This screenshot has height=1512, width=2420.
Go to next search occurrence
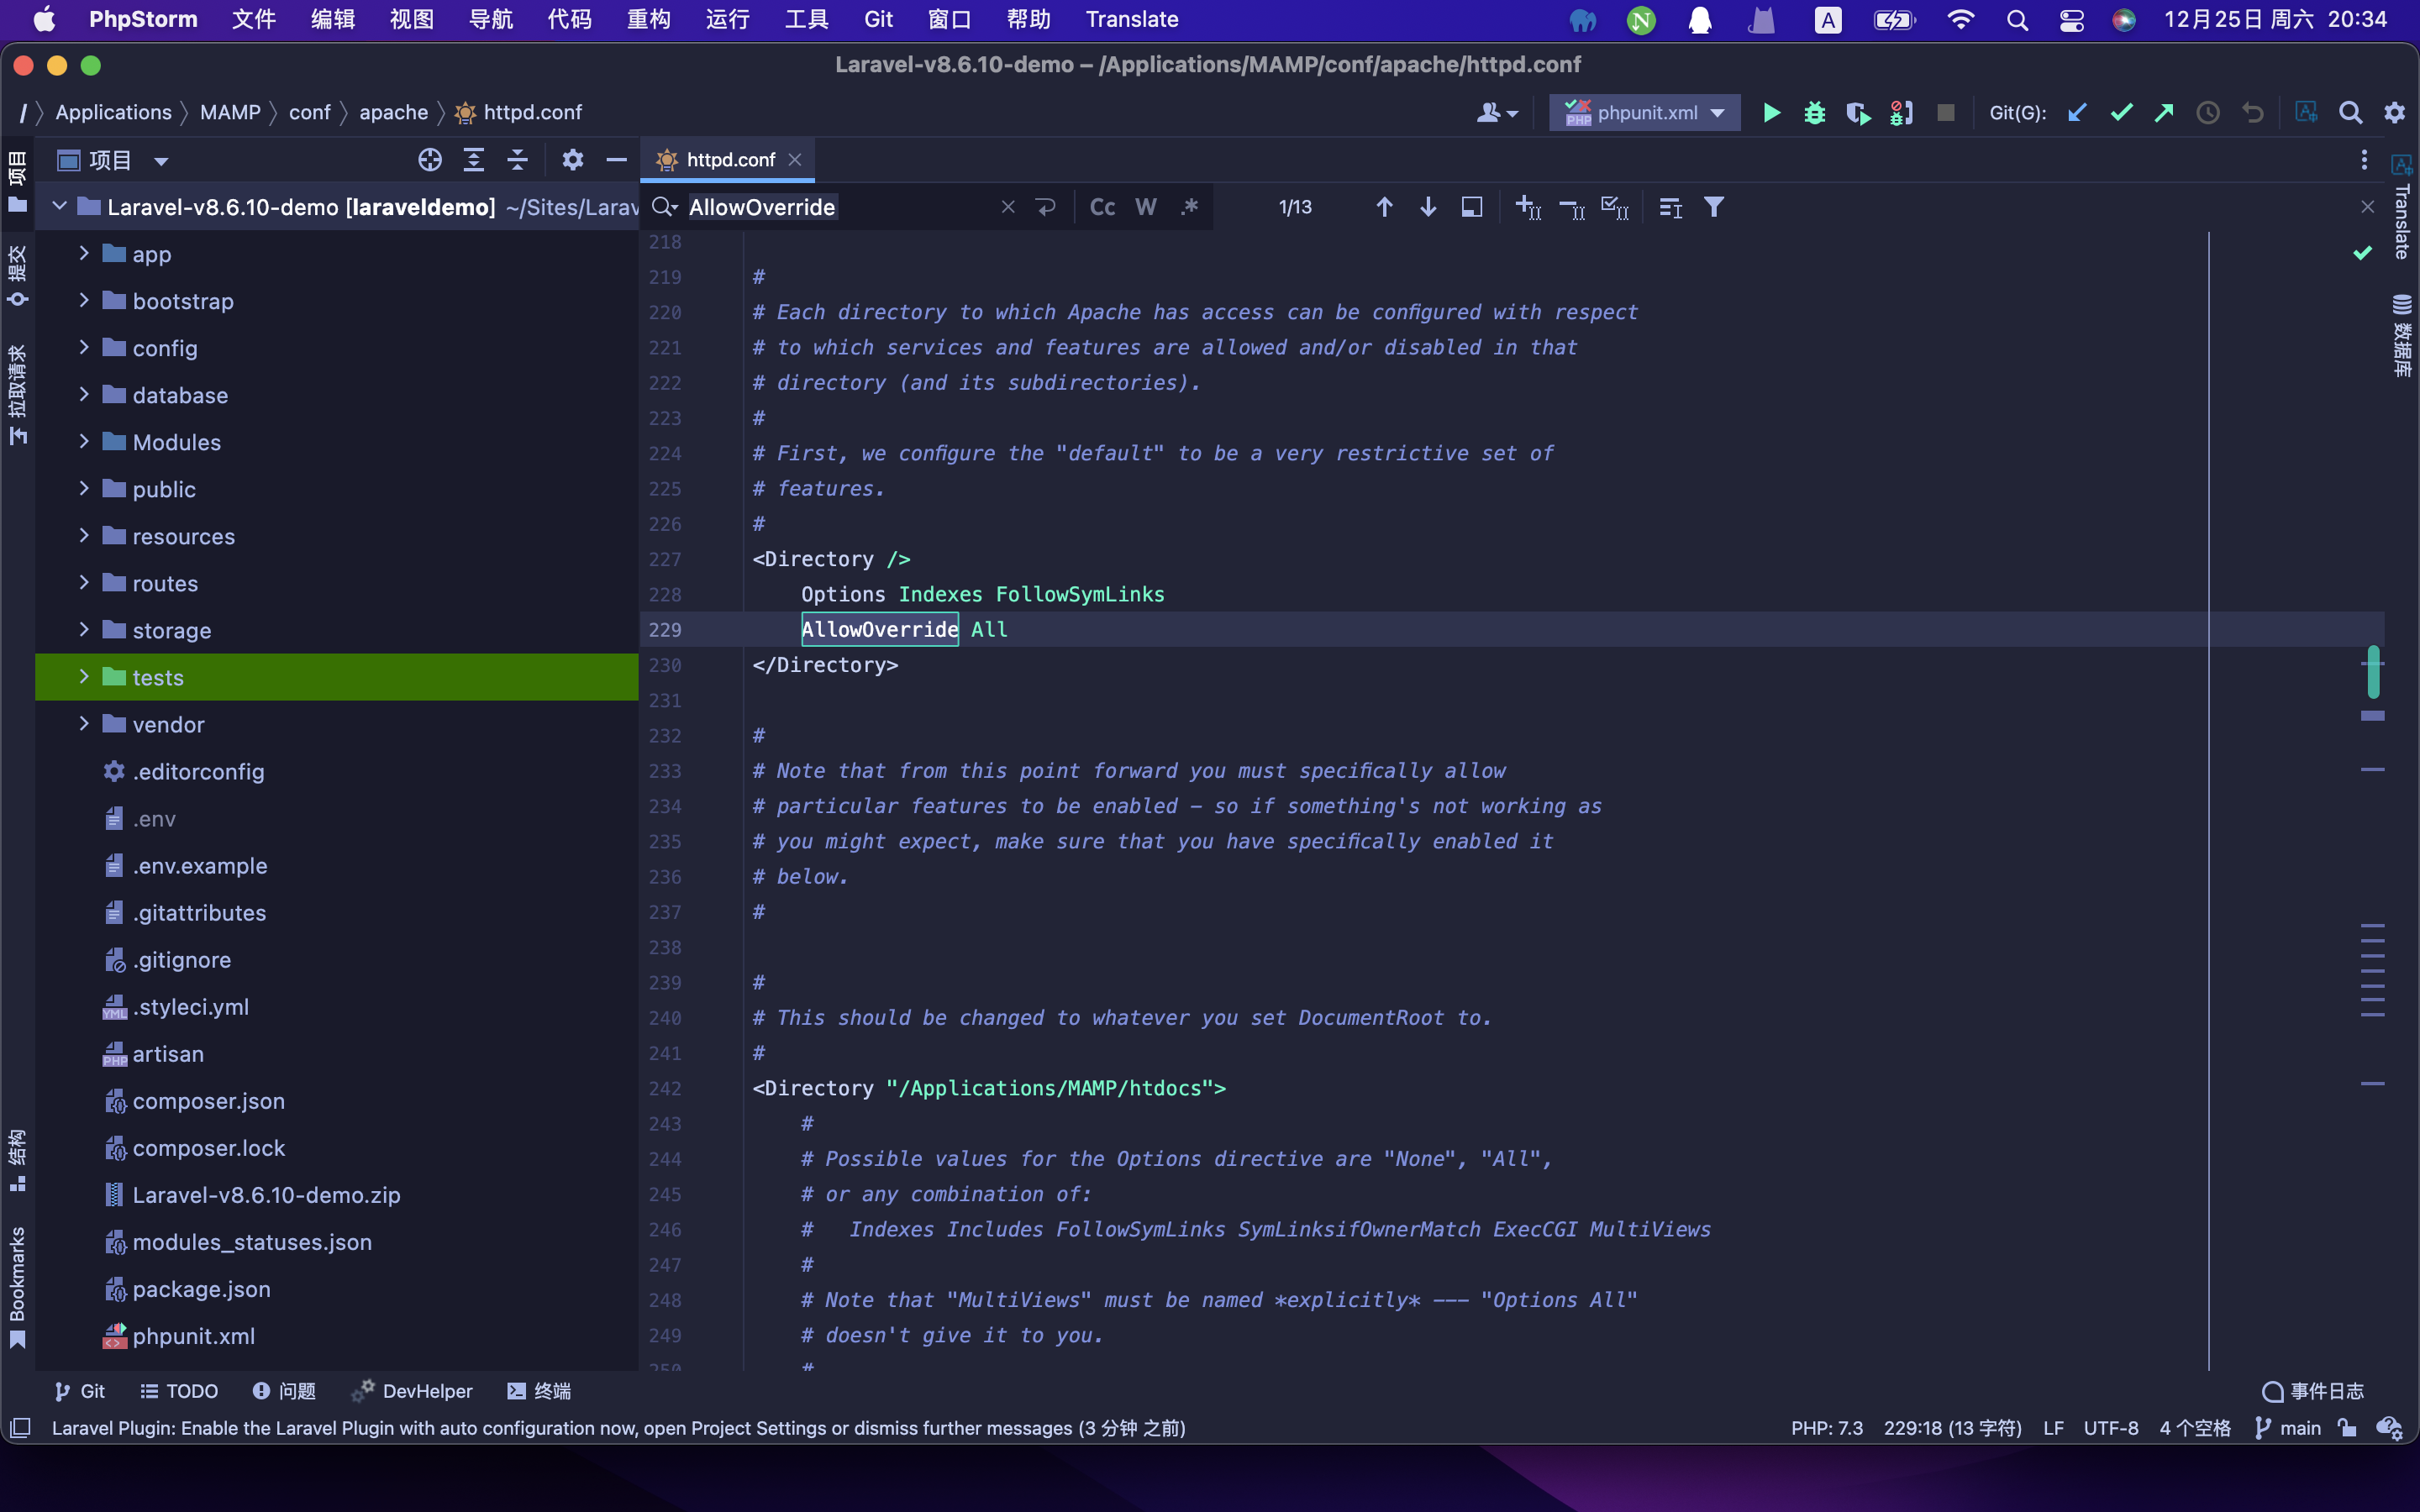1428,207
